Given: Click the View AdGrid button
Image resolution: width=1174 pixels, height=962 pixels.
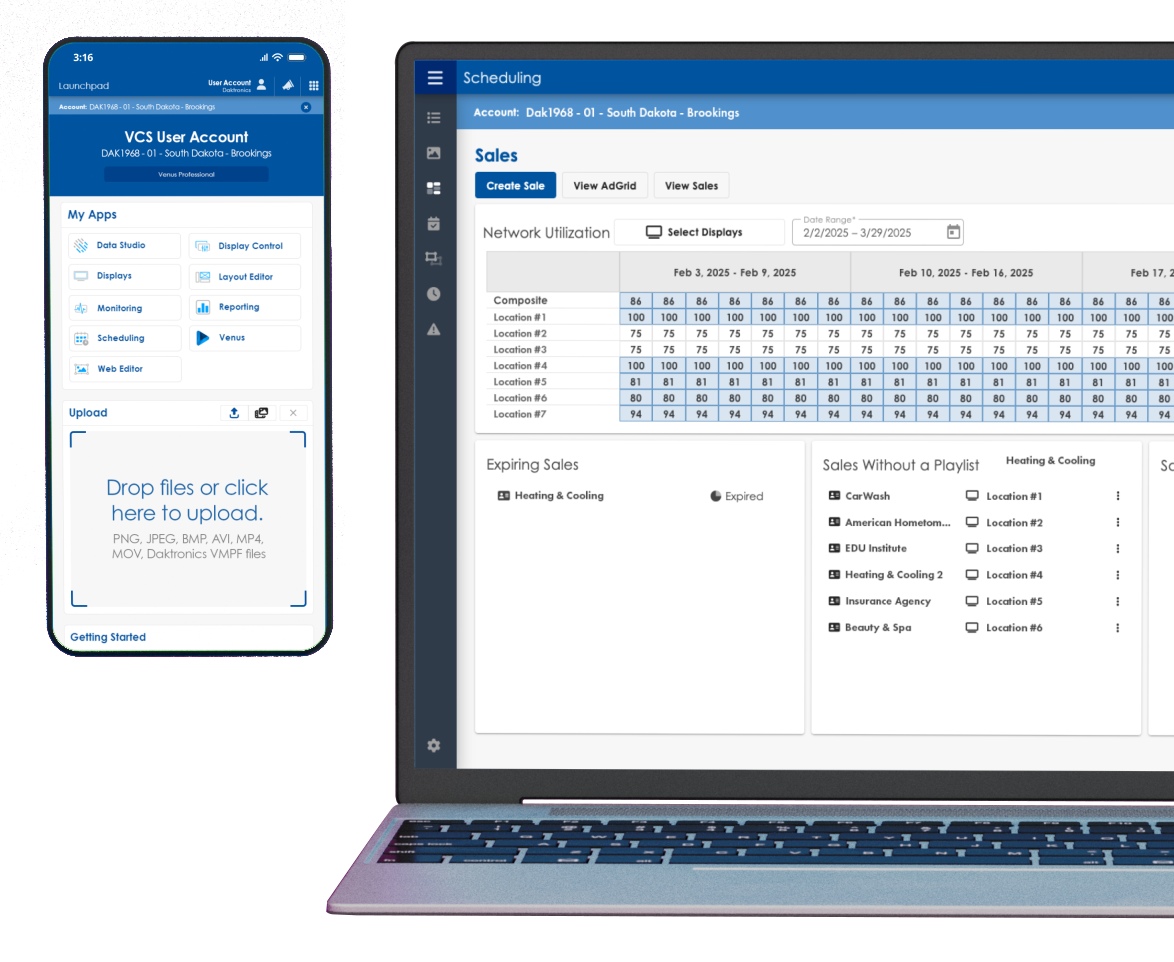Looking at the screenshot, I should [605, 186].
